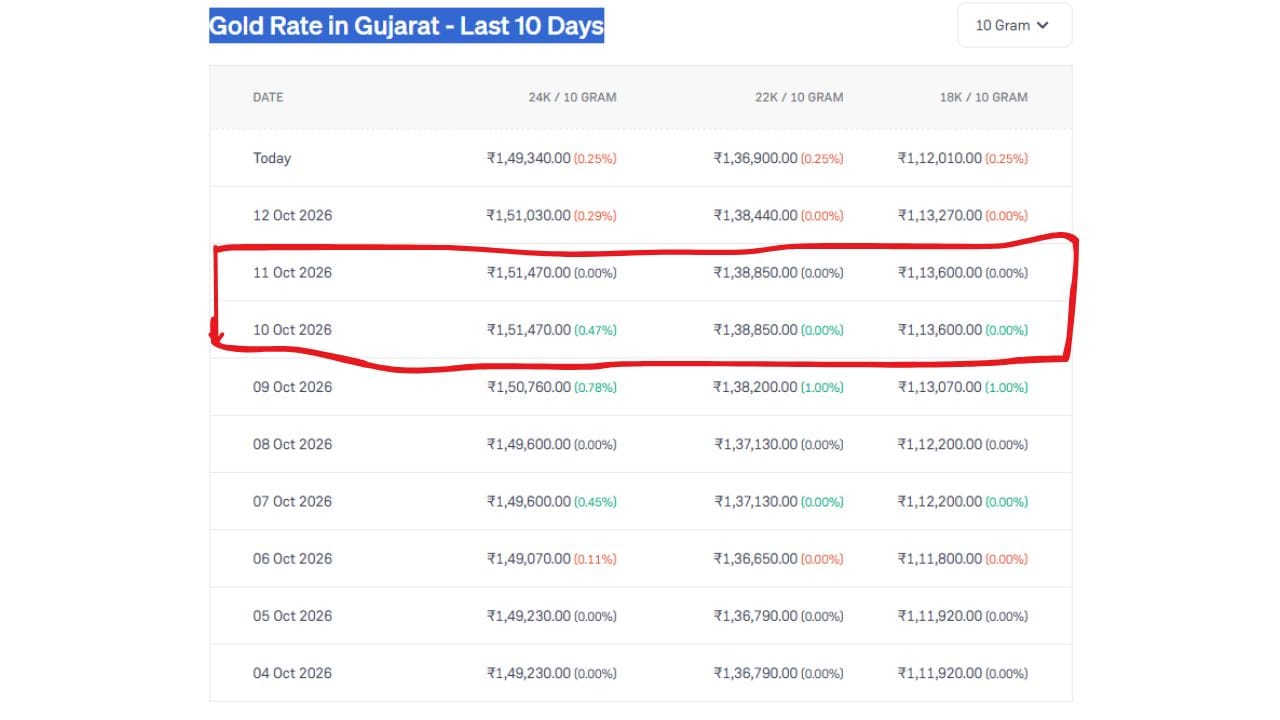This screenshot has width=1280, height=720.
Task: Click the 24K / 10 GRAM column header
Action: click(572, 97)
